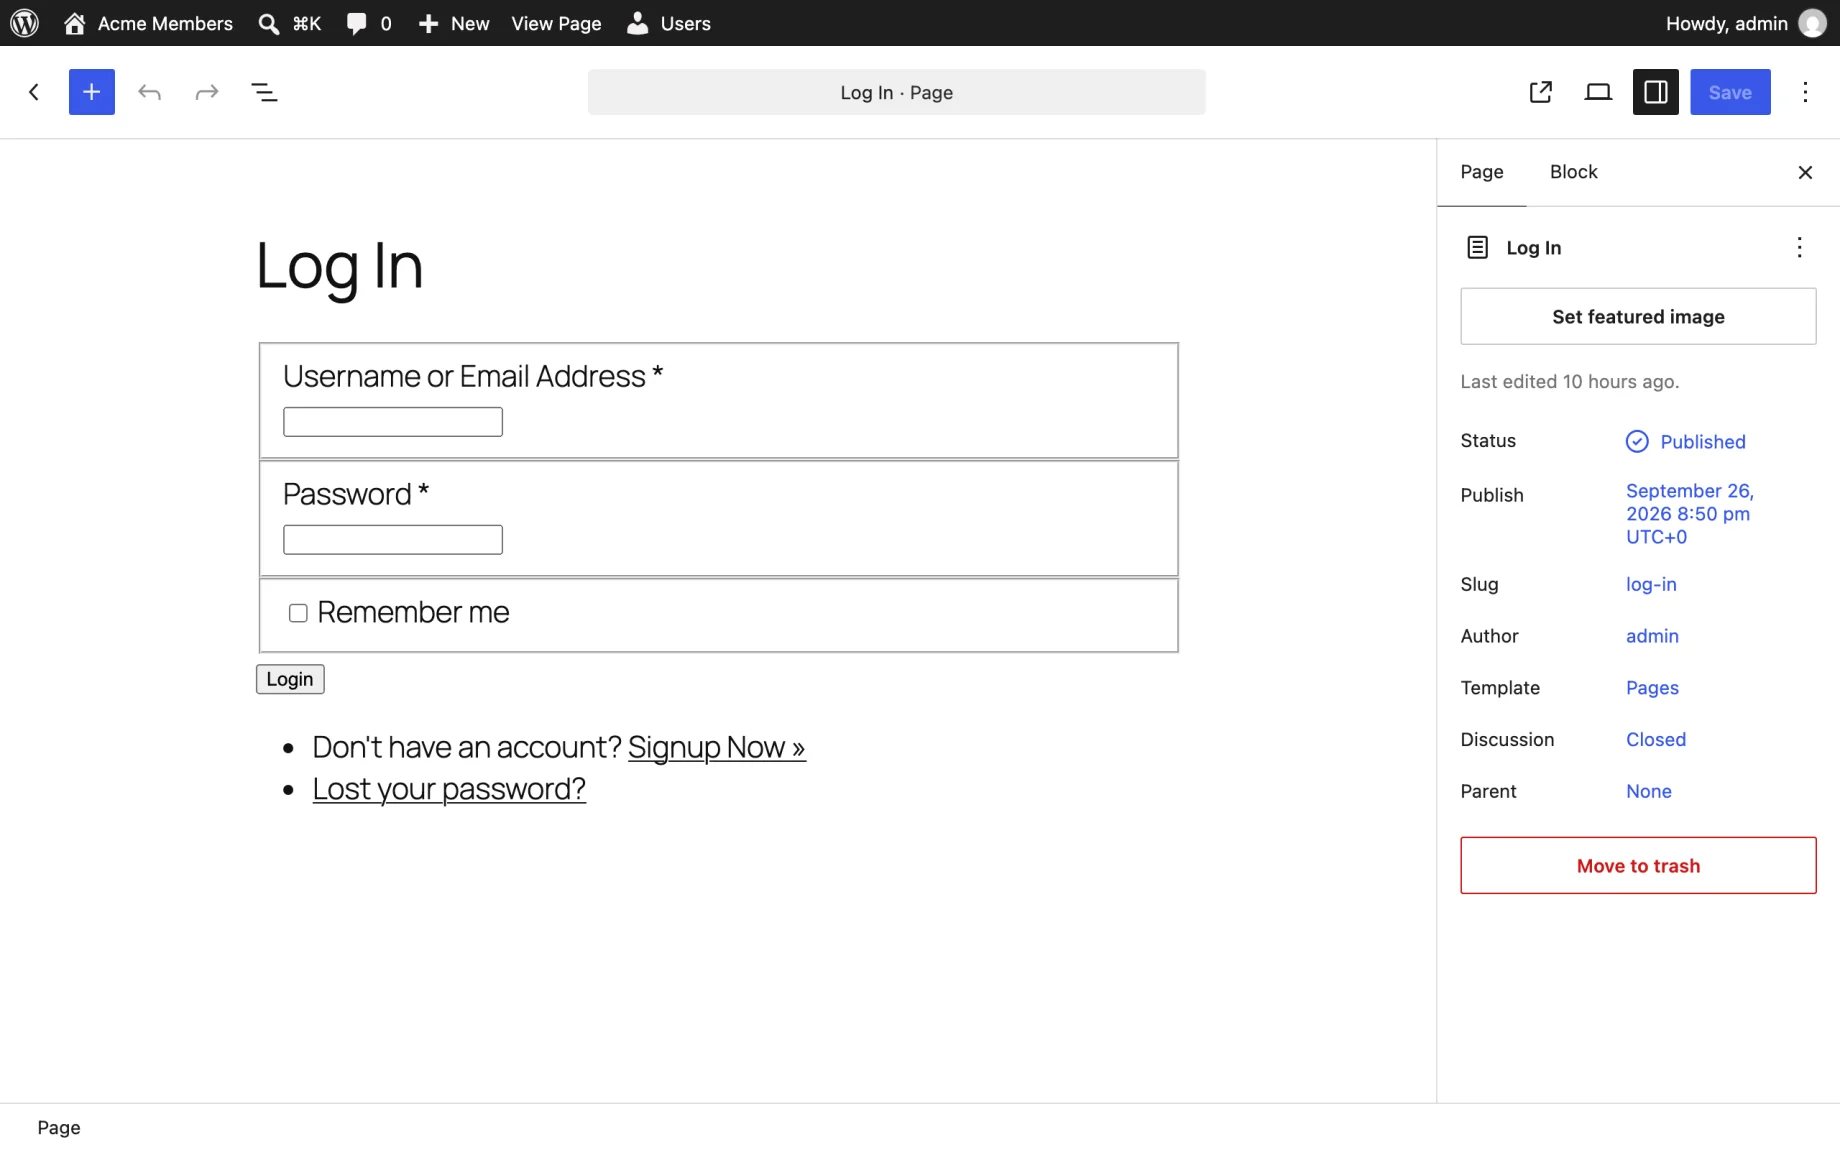Image resolution: width=1840 pixels, height=1150 pixels.
Task: Click the Password input field
Action: click(x=393, y=540)
